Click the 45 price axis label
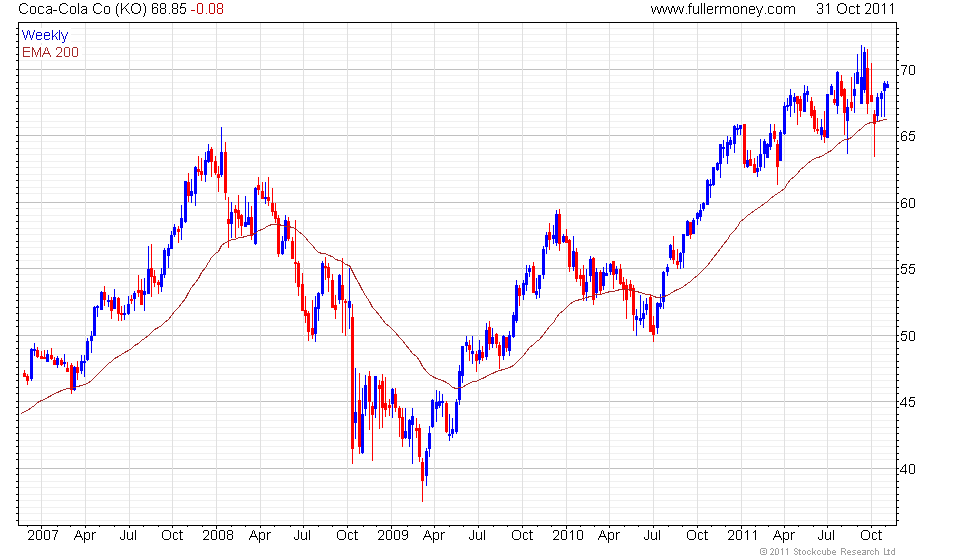980x560 pixels. [x=908, y=402]
